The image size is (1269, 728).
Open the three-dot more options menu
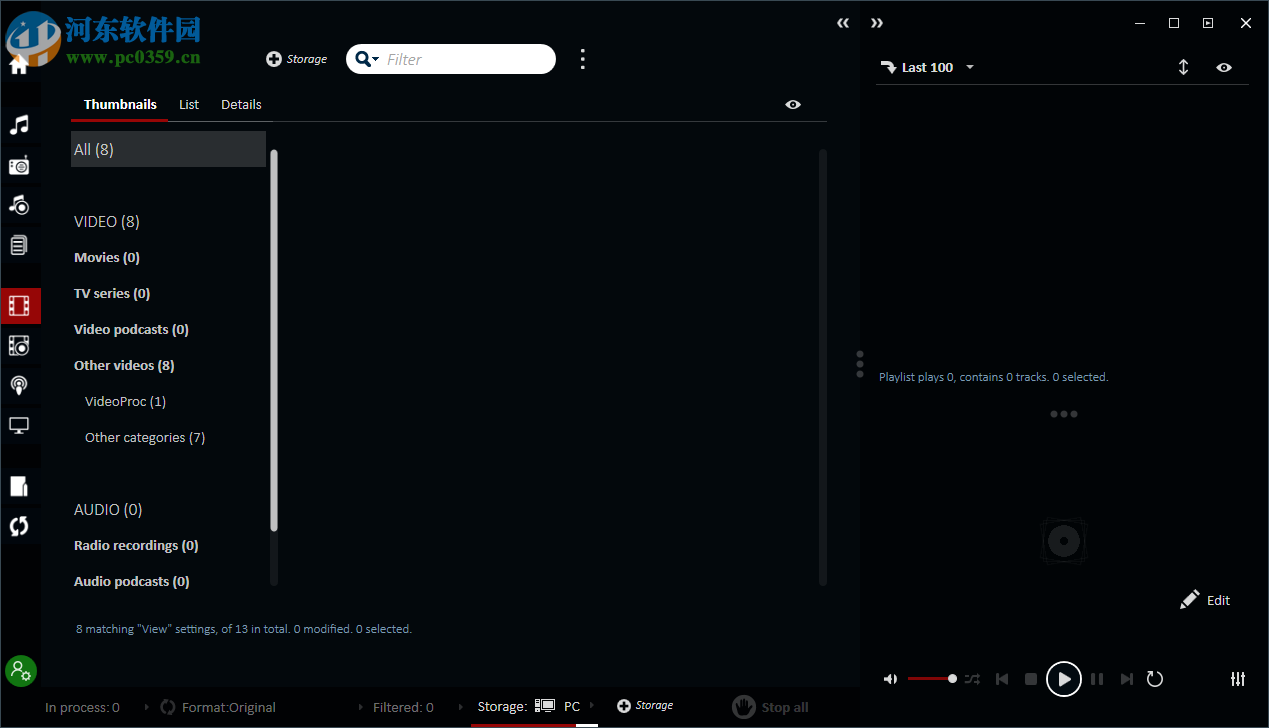583,59
